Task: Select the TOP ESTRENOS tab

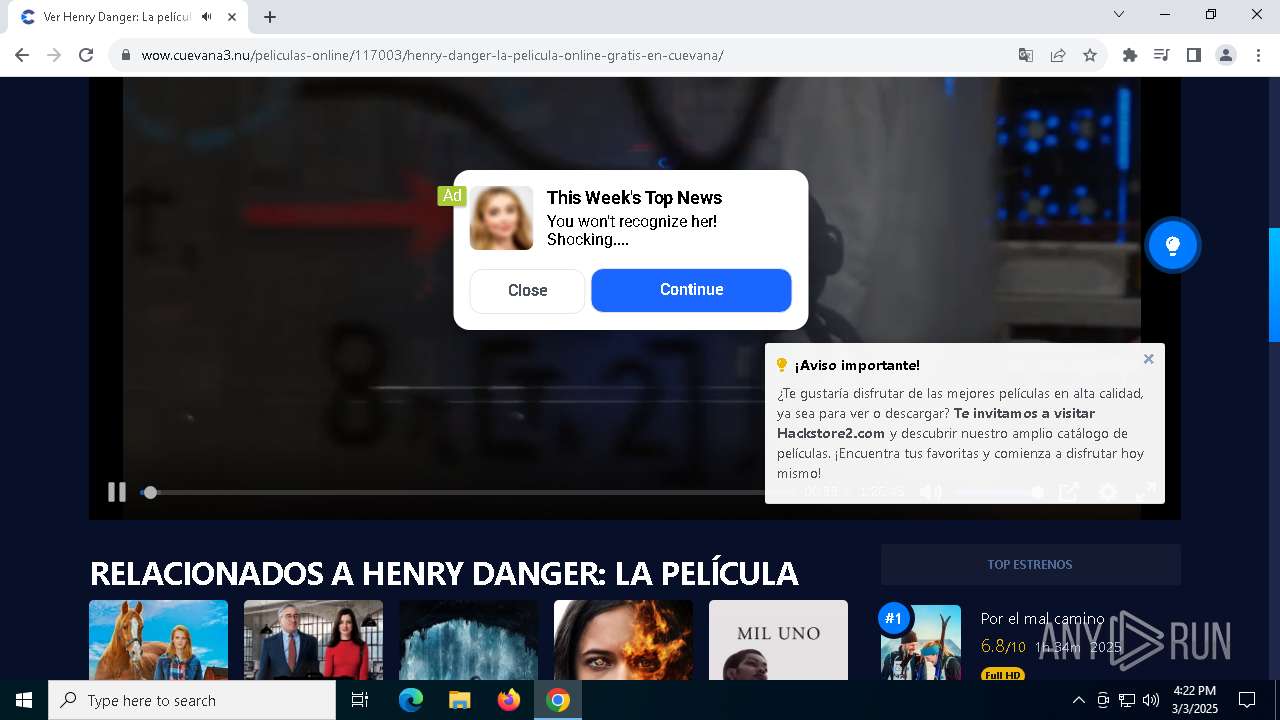Action: (x=1030, y=565)
